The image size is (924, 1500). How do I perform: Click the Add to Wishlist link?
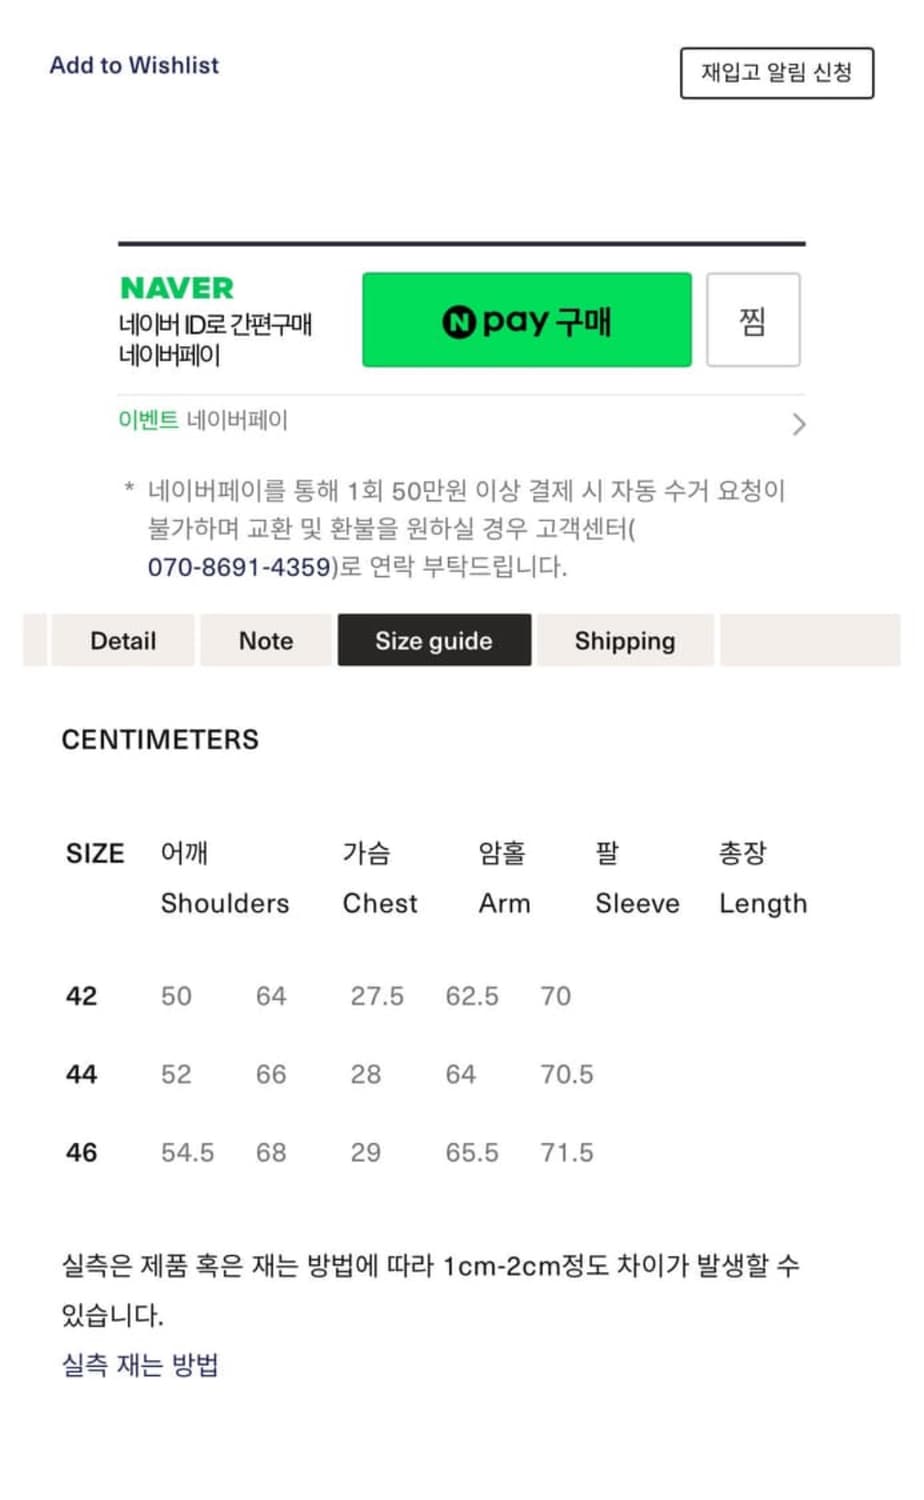pyautogui.click(x=134, y=65)
